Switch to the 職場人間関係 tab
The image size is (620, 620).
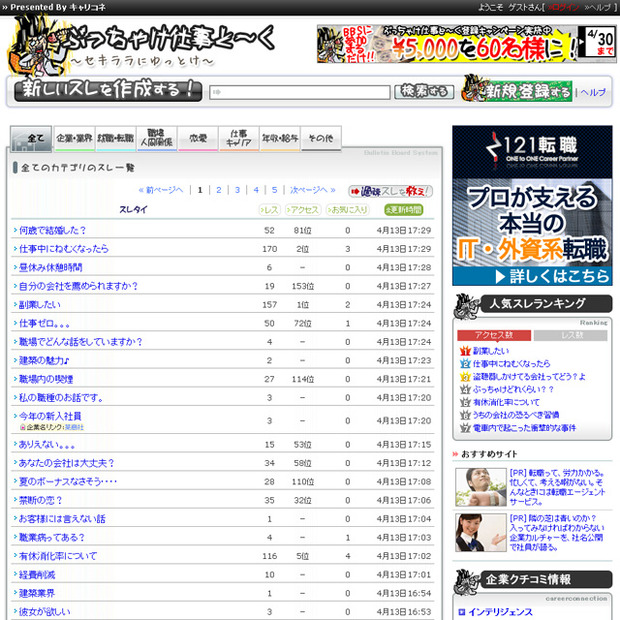[157, 139]
